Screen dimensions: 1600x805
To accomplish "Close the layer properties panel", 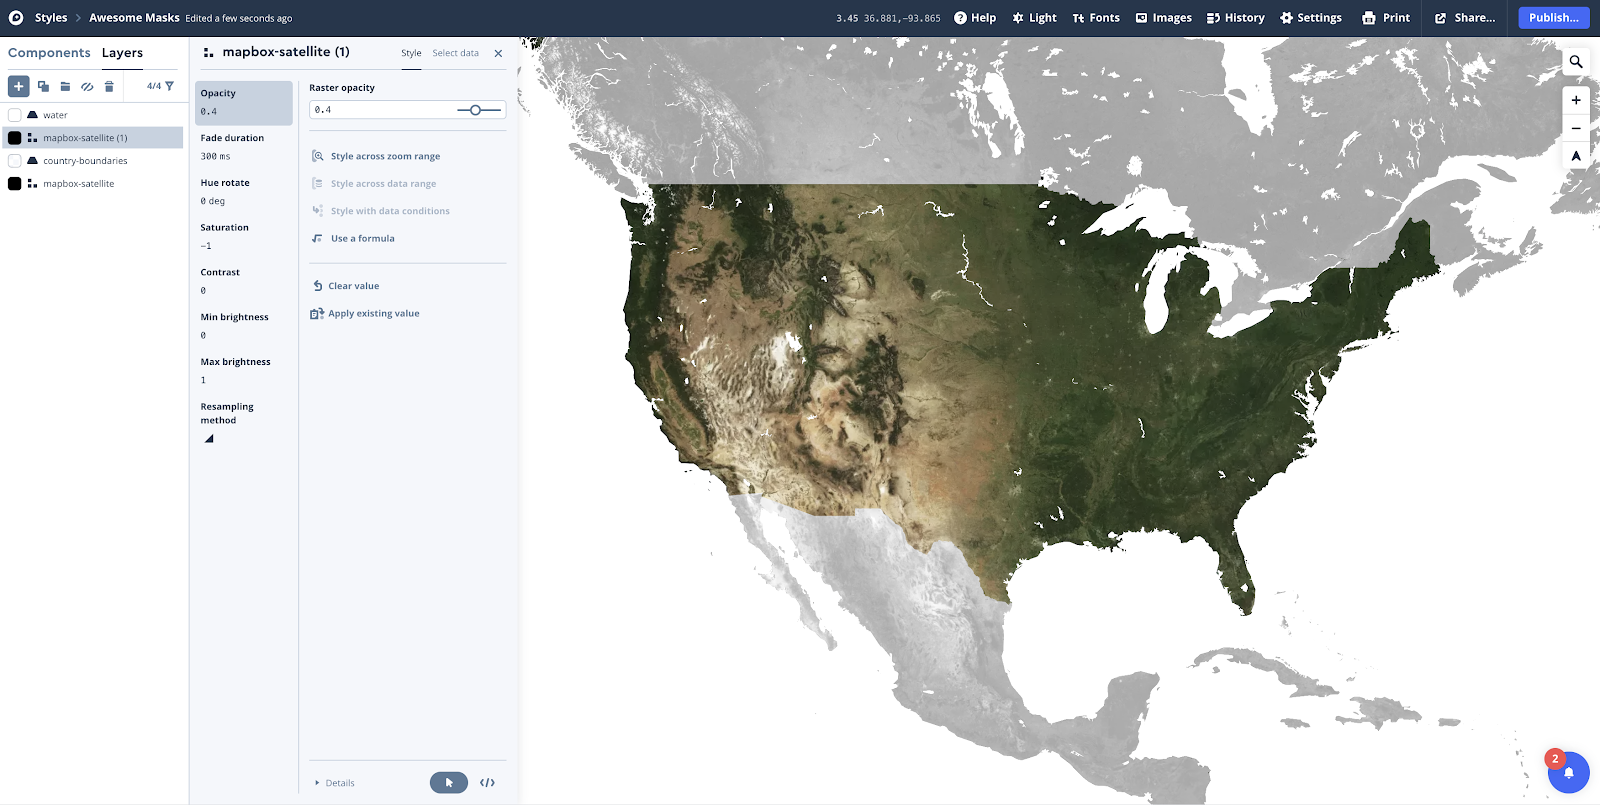I will (498, 53).
